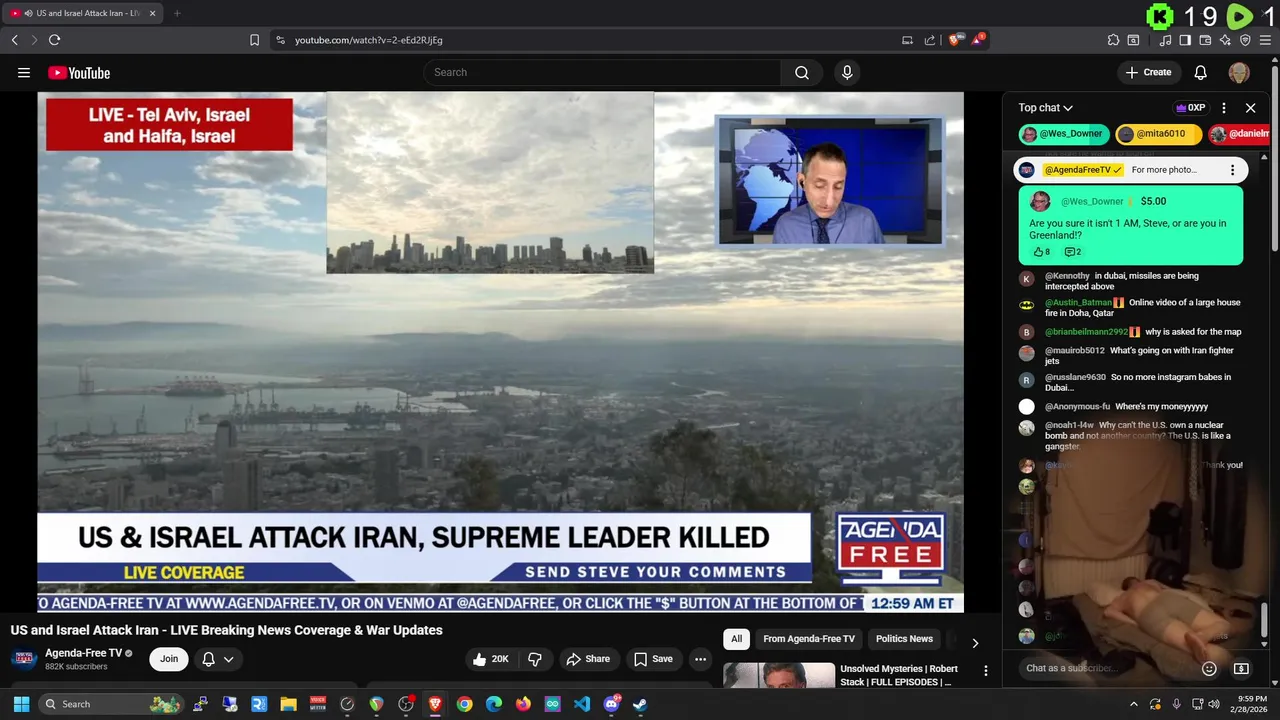Dislike the video with thumbs down
Viewport: 1280px width, 720px height.
(x=535, y=659)
